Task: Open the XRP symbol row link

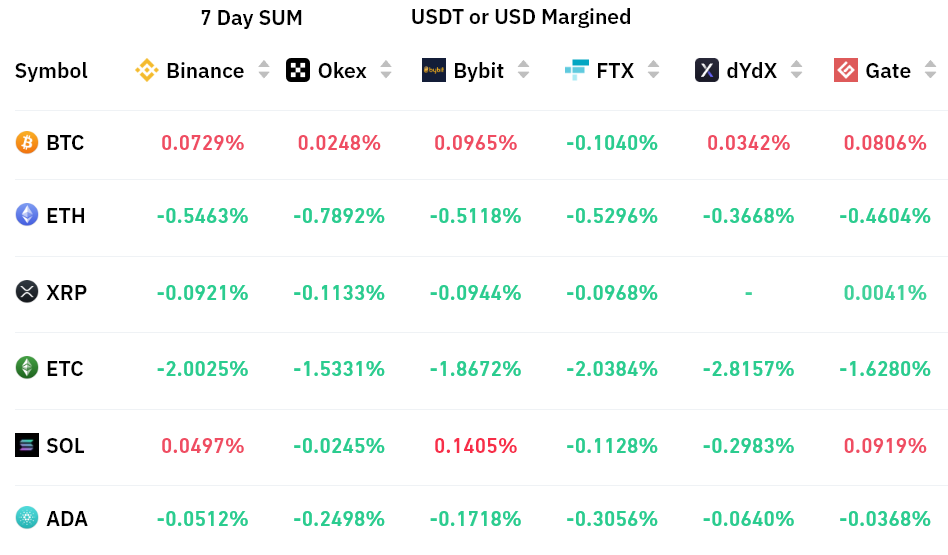Action: click(x=66, y=292)
